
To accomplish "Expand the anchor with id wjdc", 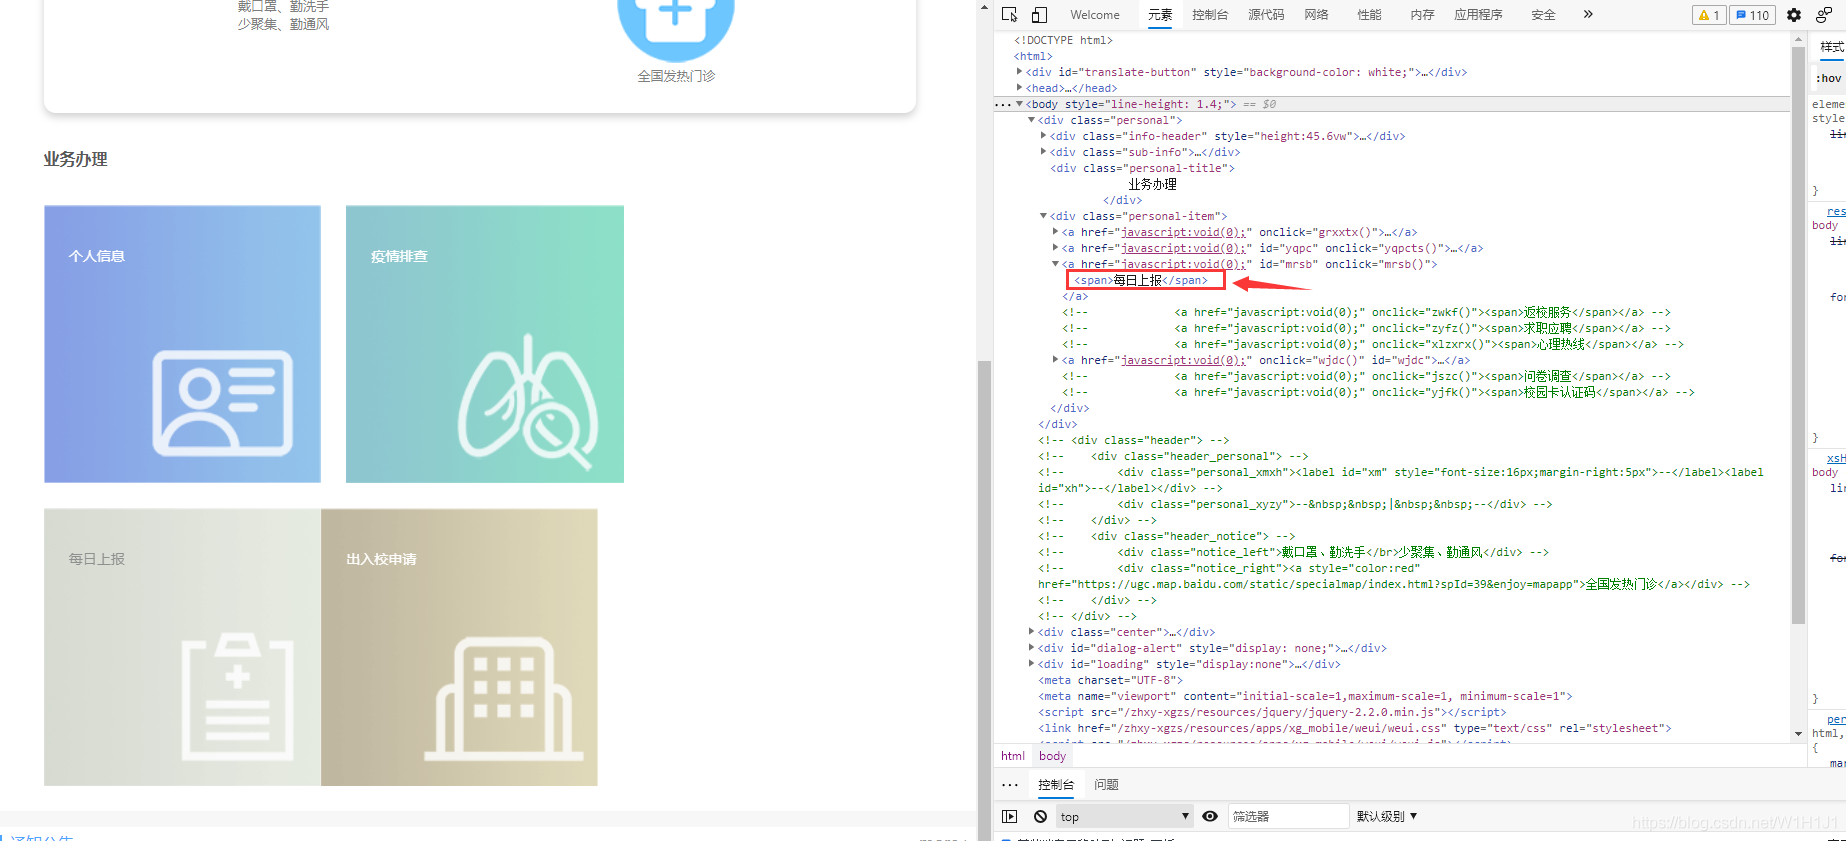I will (1056, 360).
